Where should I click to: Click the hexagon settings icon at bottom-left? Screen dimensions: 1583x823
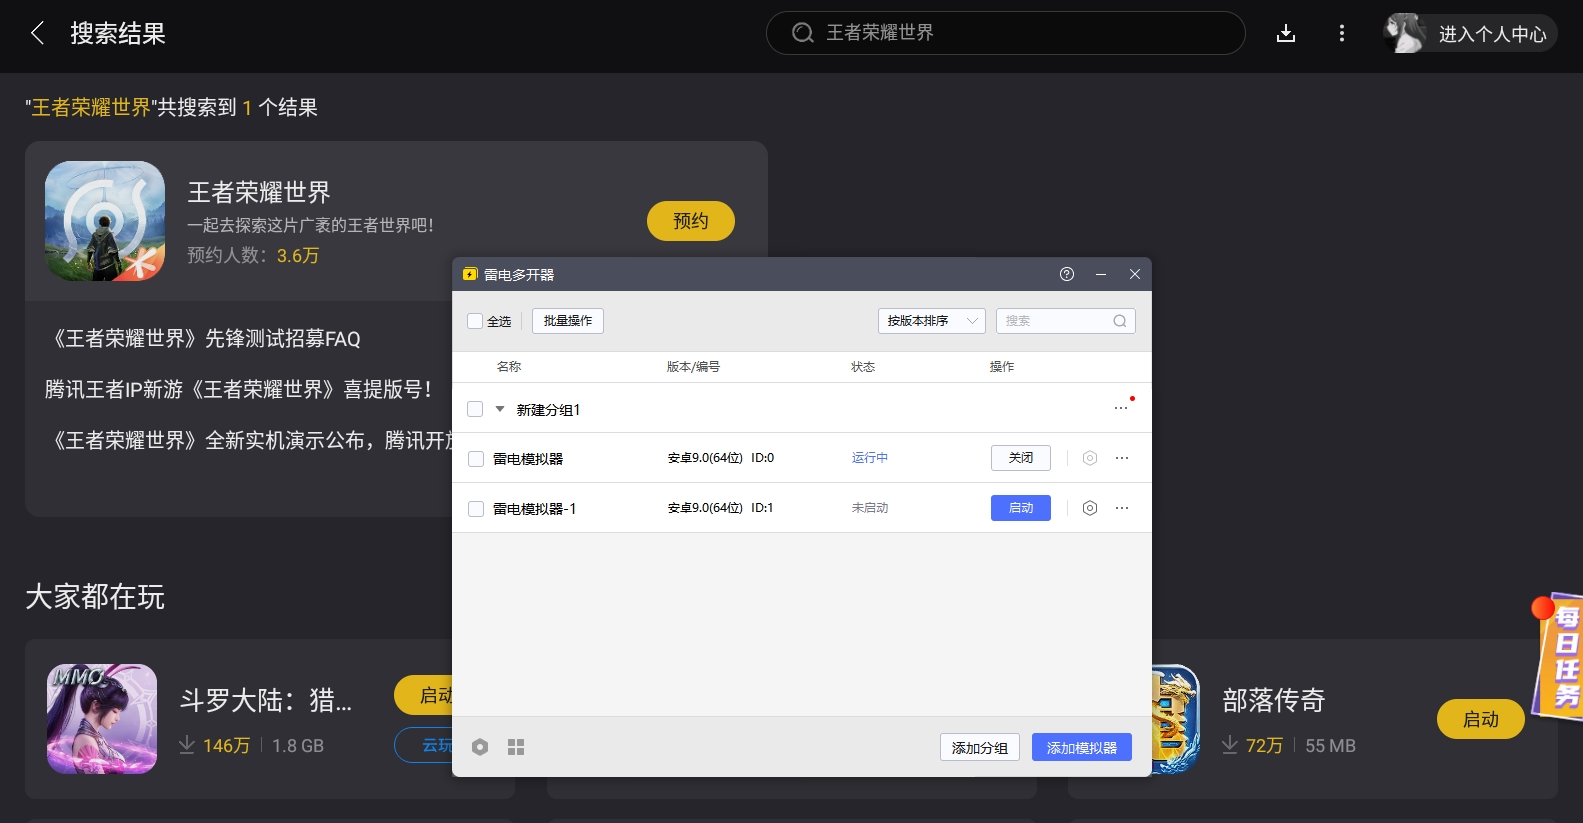click(480, 747)
